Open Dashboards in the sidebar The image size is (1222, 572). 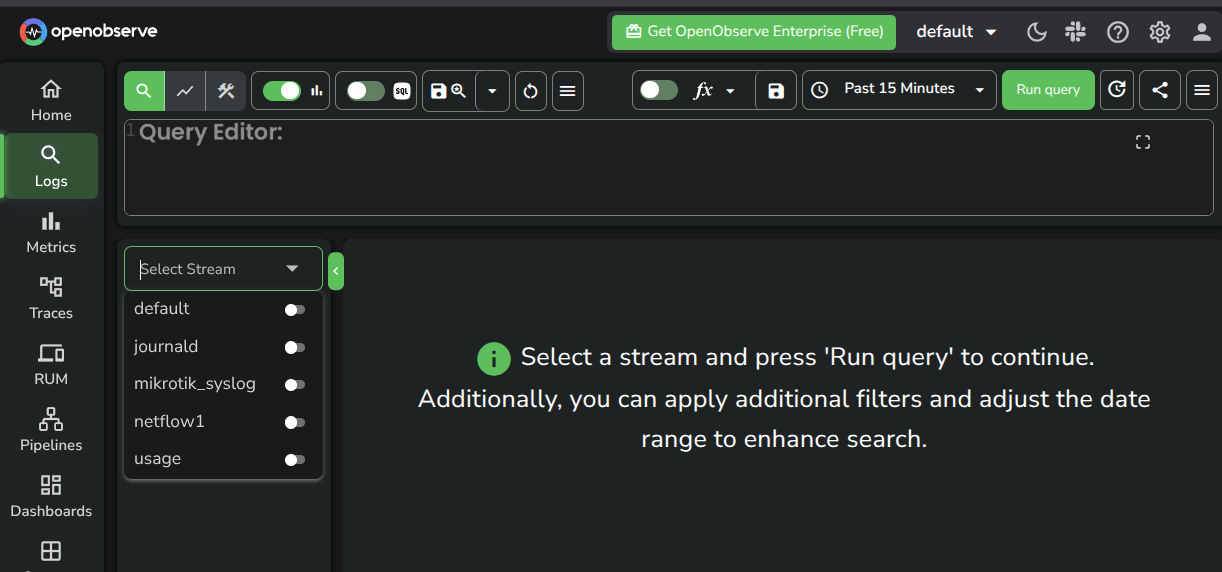(51, 497)
